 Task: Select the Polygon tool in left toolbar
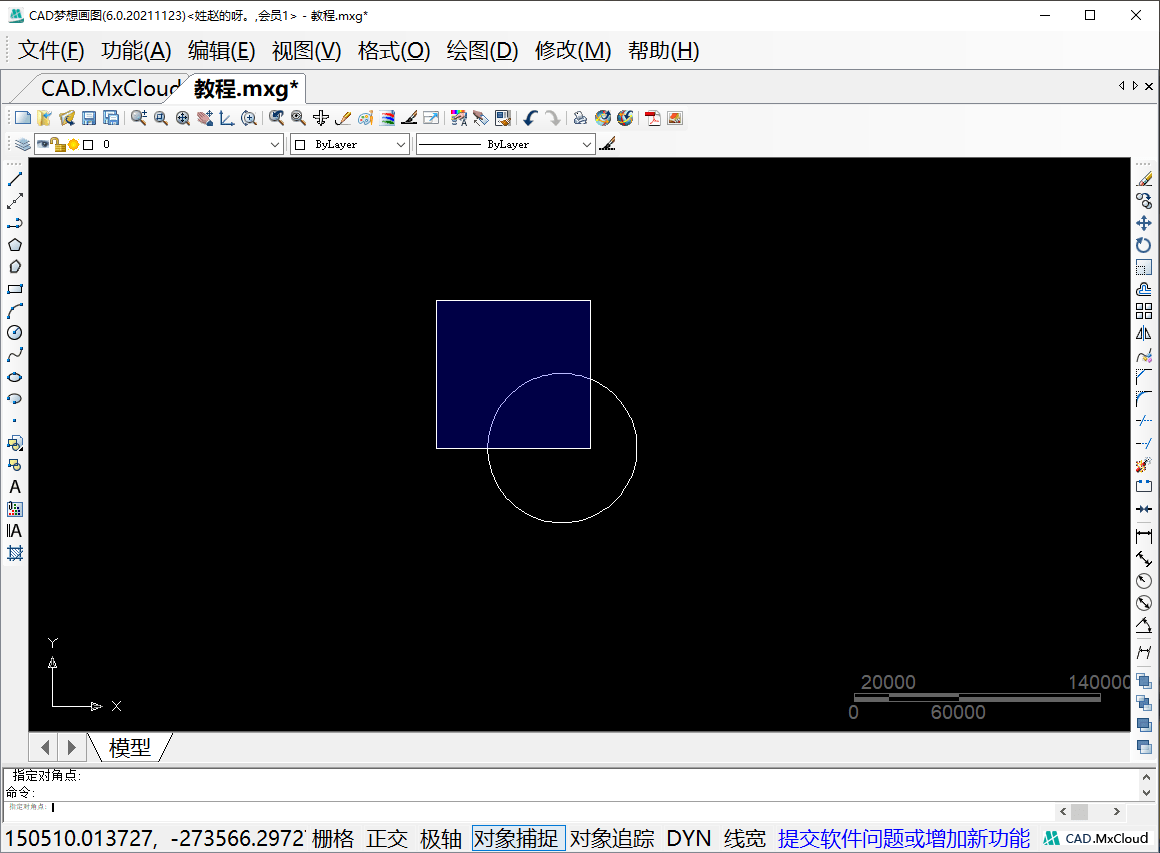(15, 245)
